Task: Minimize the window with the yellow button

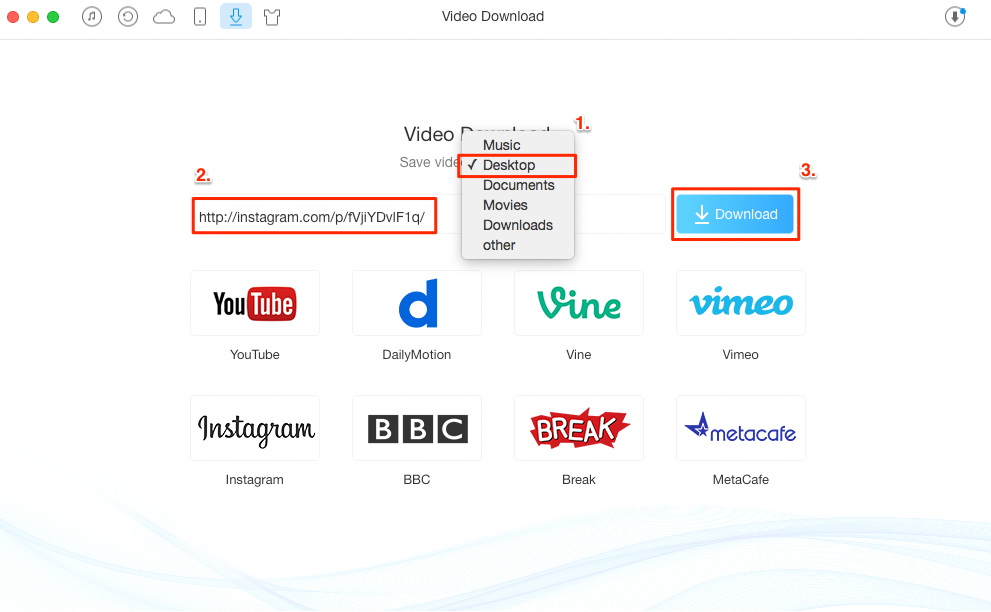Action: [33, 17]
